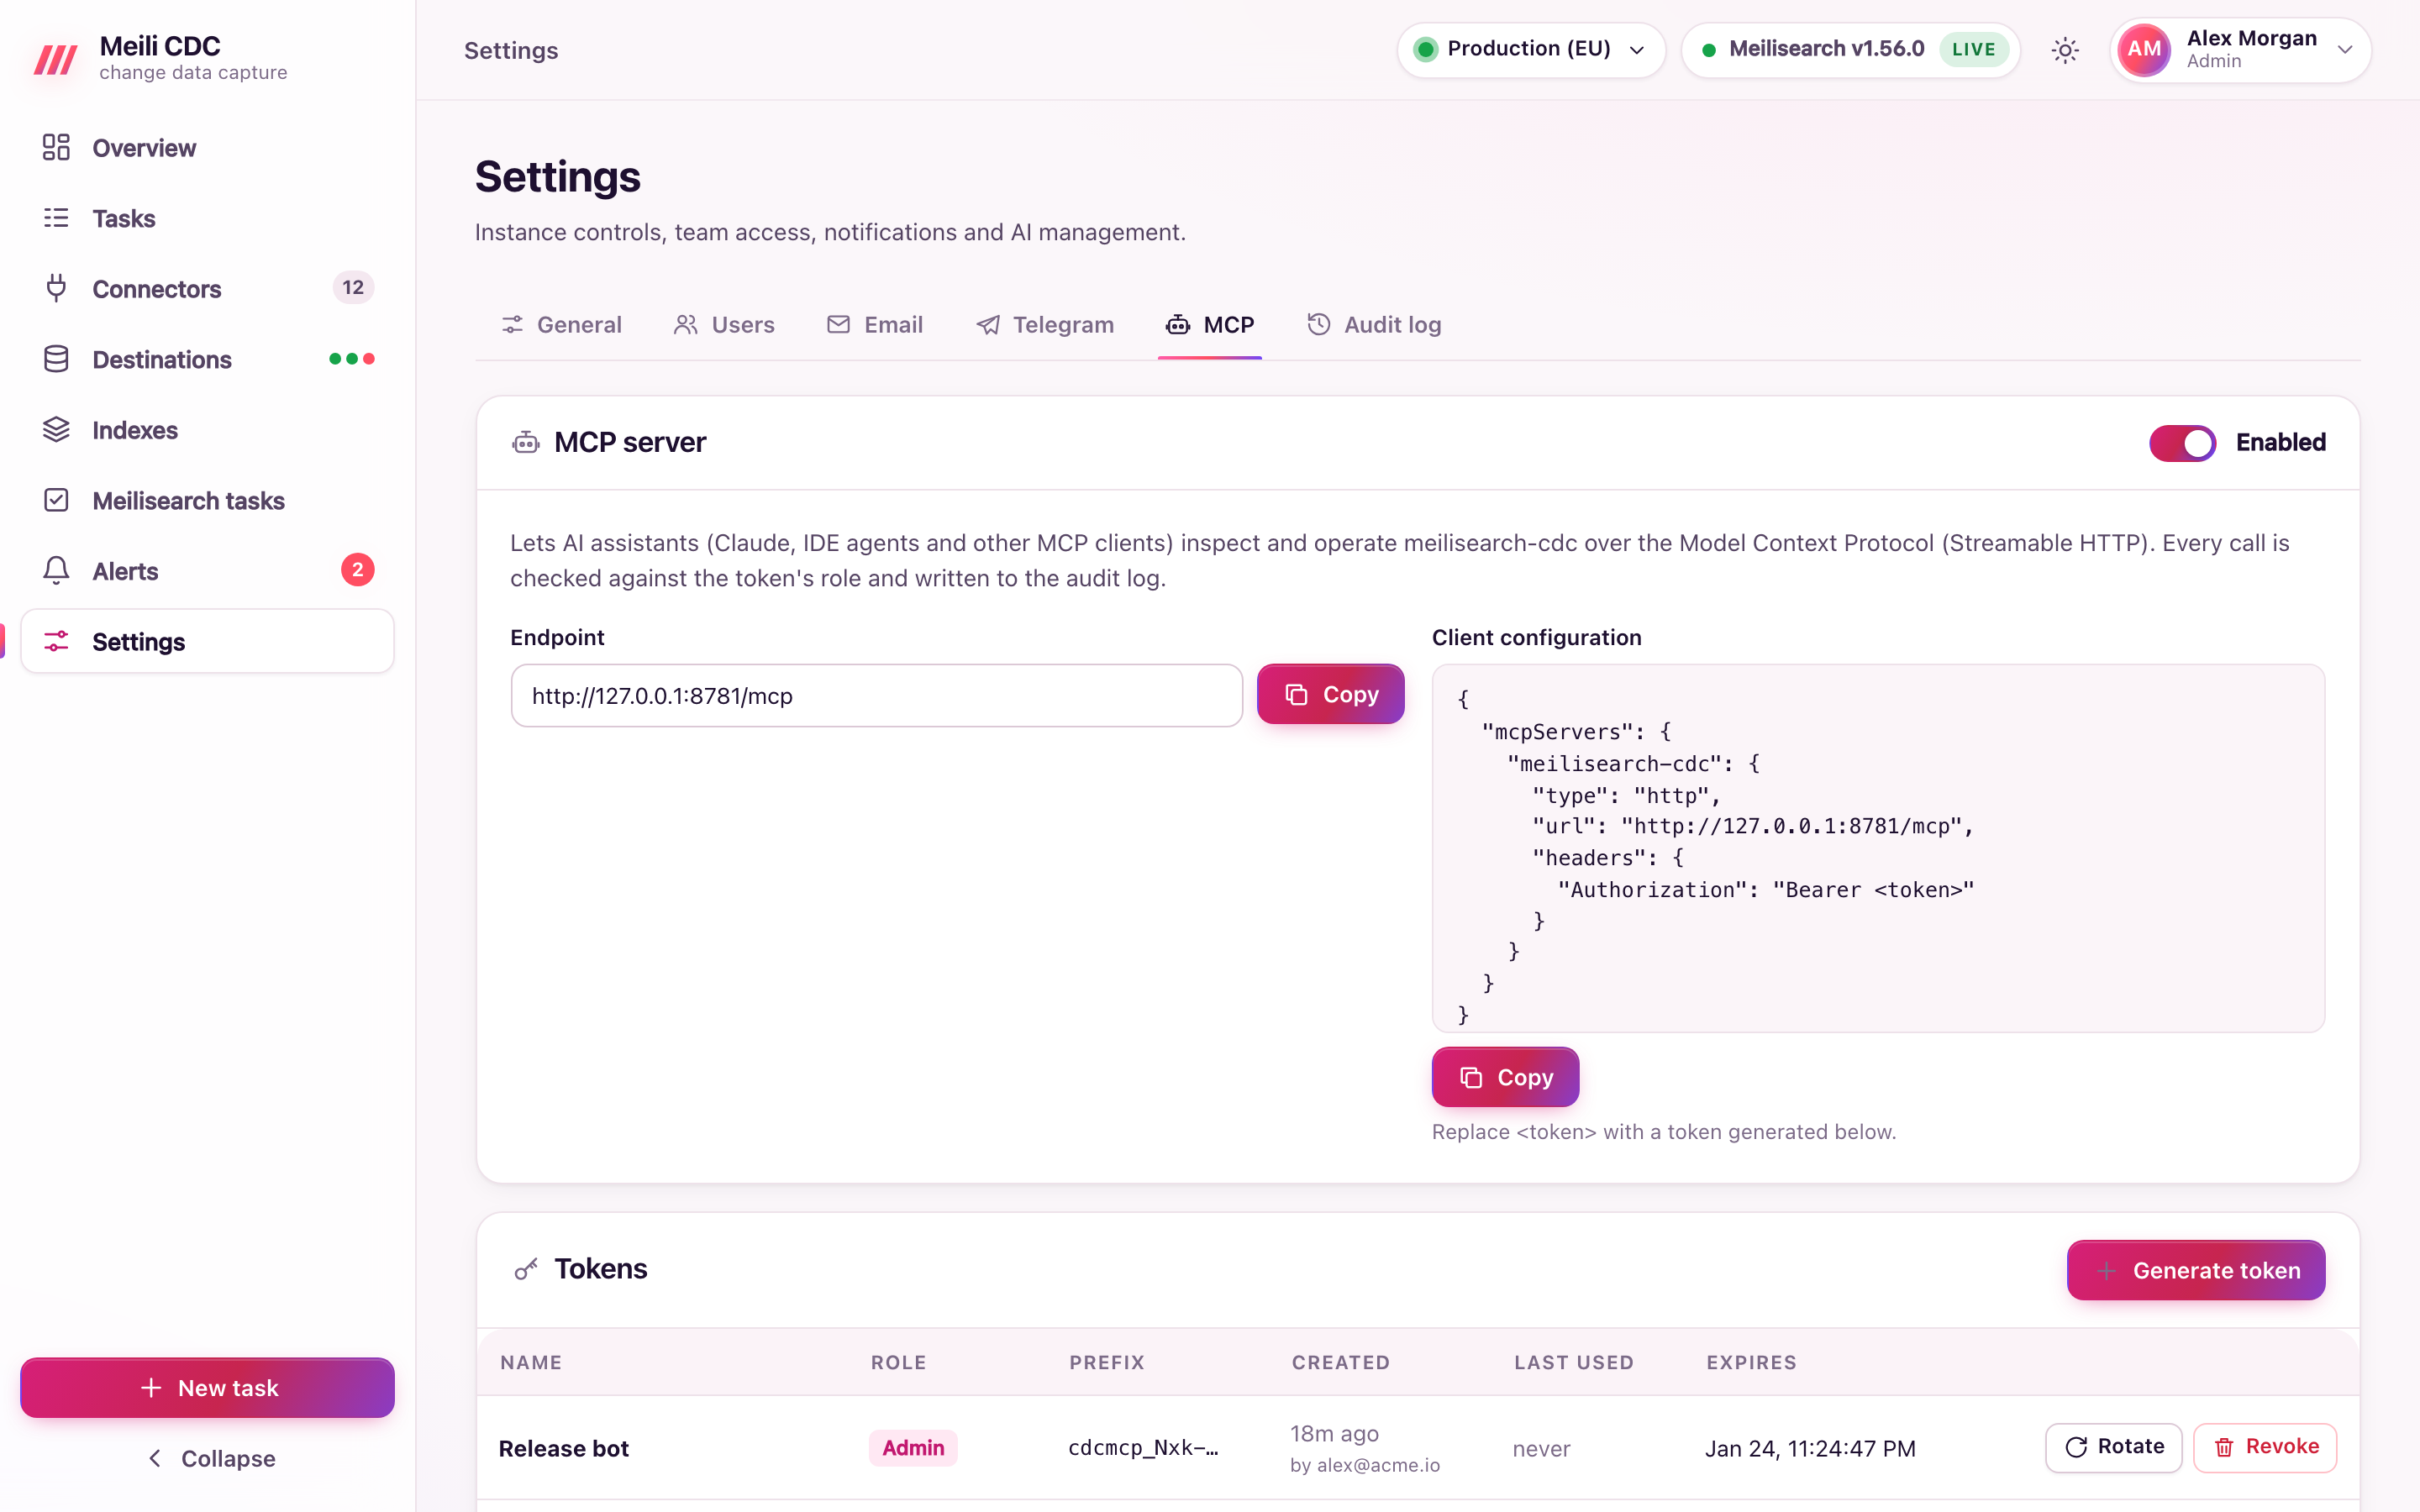
Task: Copy the client configuration JSON
Action: [x=1506, y=1077]
